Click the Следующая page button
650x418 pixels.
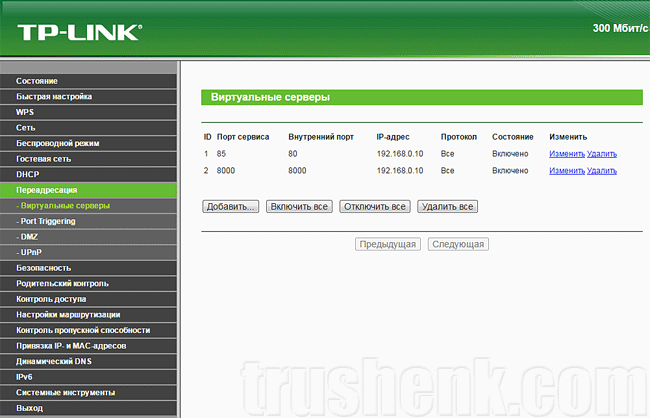pos(458,244)
